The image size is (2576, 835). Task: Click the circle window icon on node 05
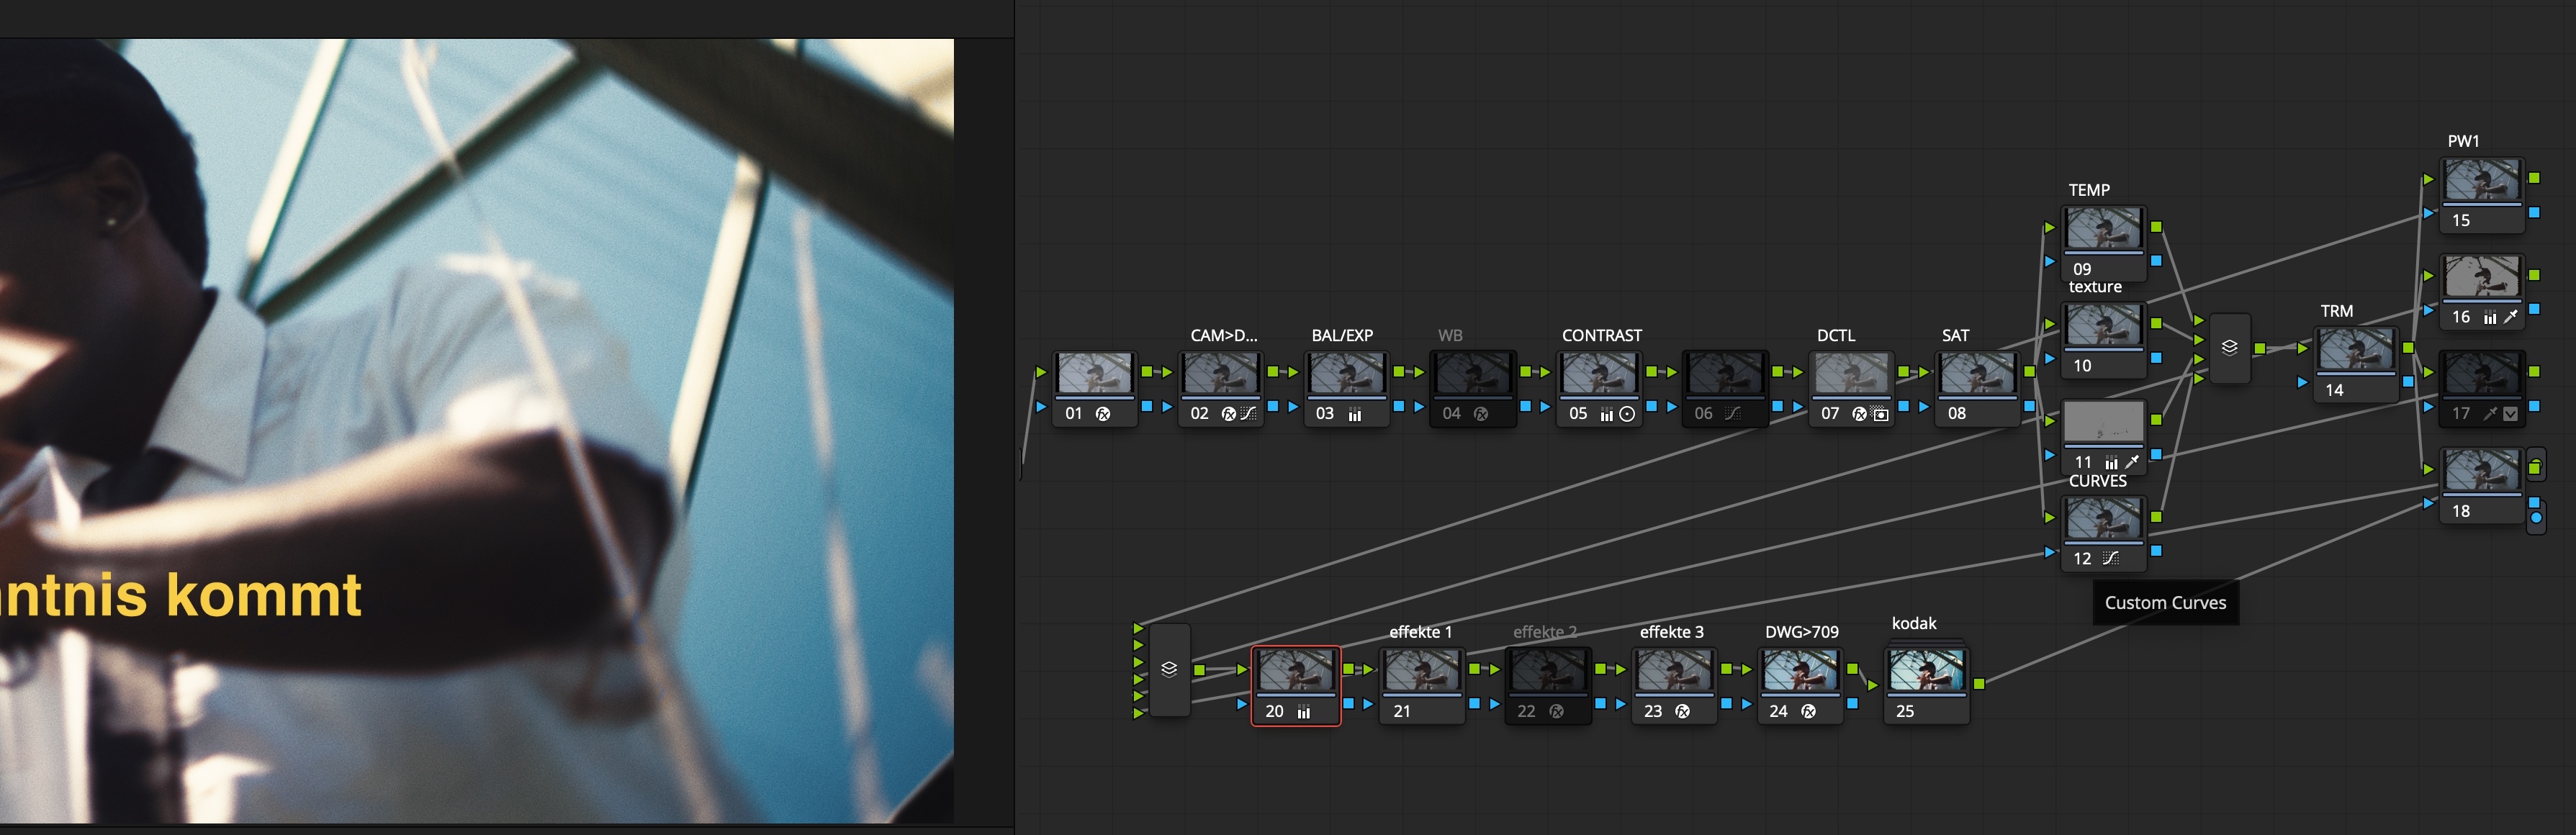click(x=1627, y=414)
